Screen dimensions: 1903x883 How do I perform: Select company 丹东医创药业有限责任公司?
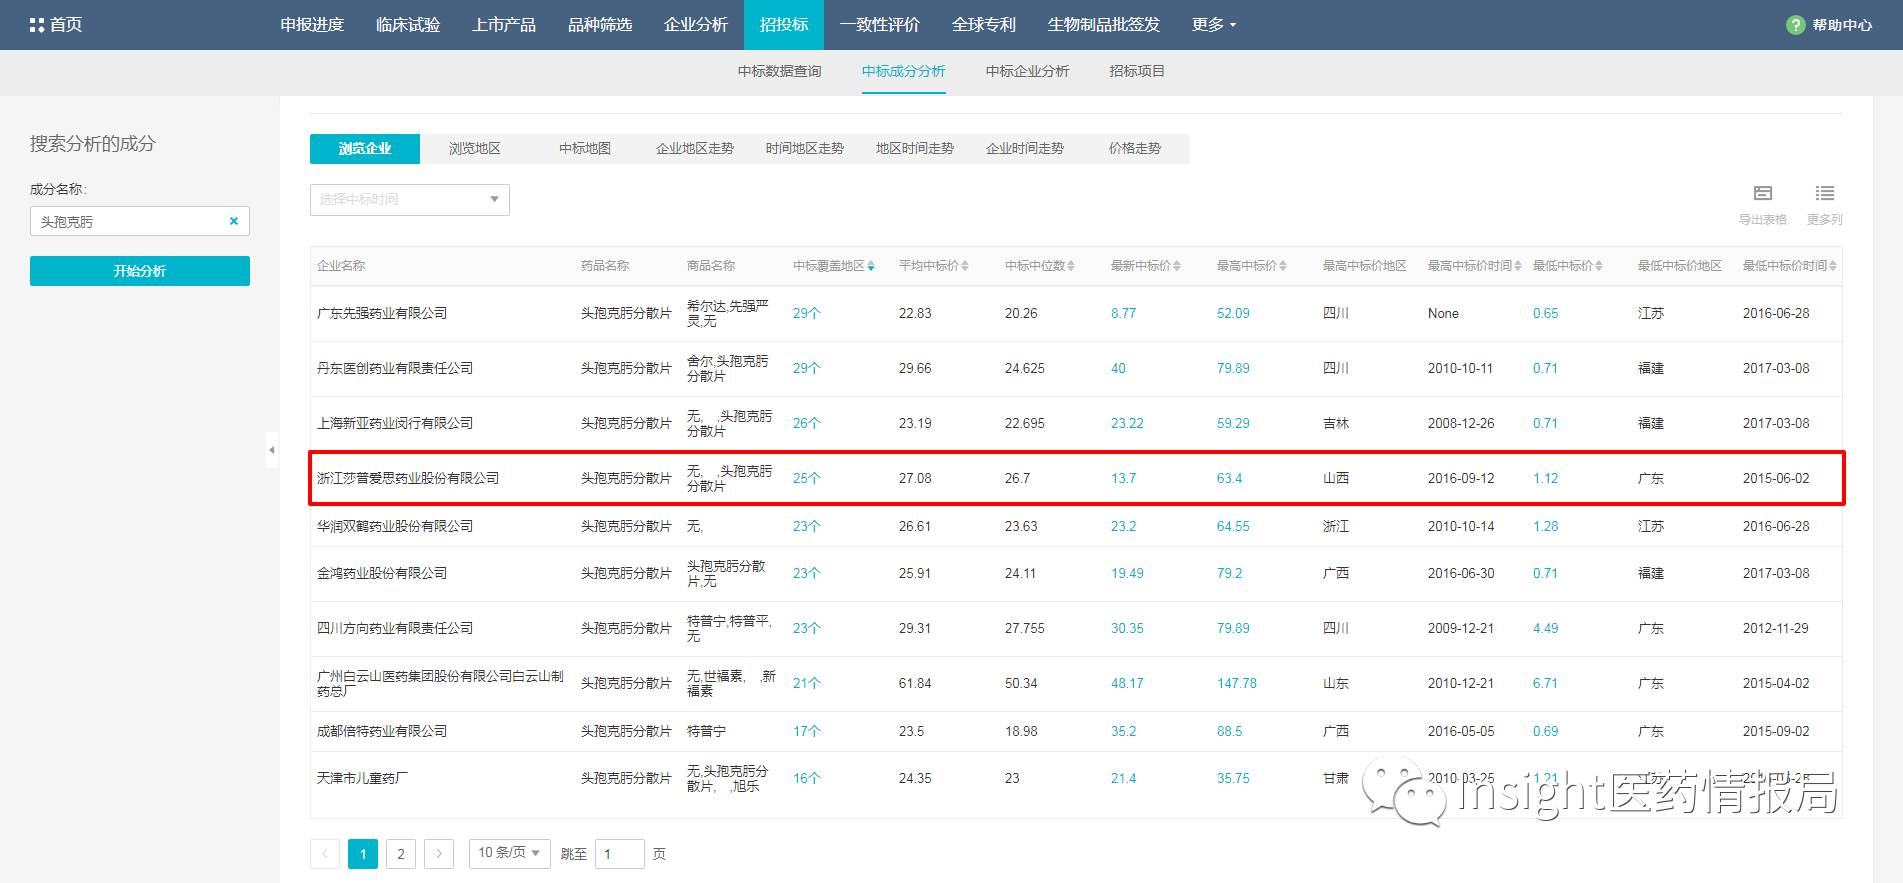tap(395, 368)
